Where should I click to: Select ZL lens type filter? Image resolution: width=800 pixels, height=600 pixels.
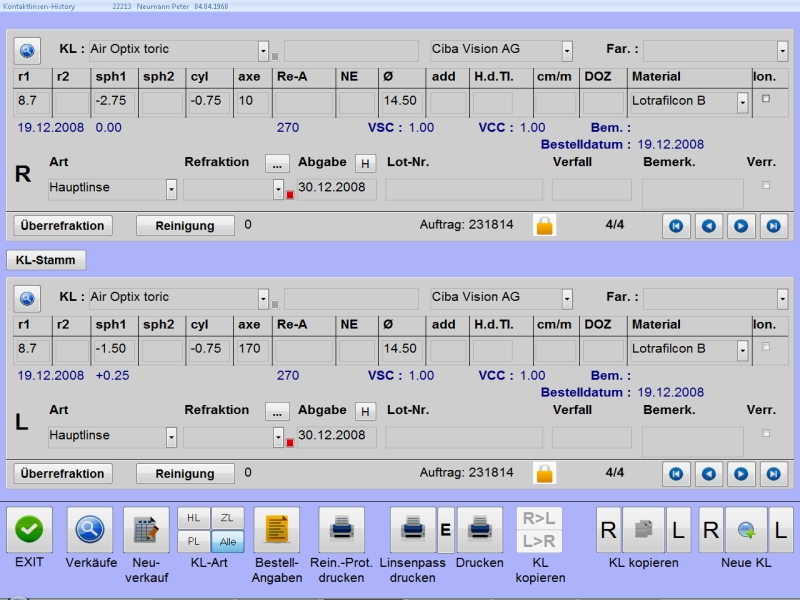tap(227, 518)
